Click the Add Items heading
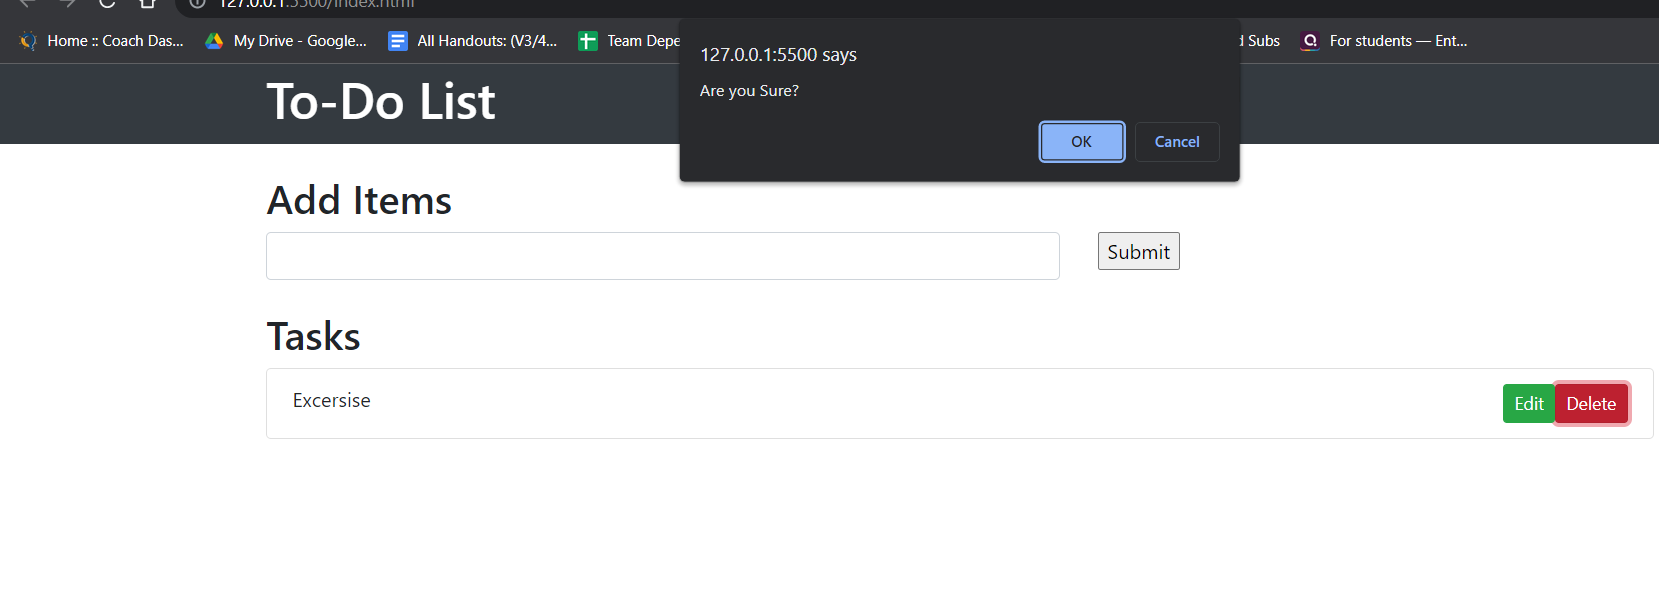1659x604 pixels. tap(359, 201)
